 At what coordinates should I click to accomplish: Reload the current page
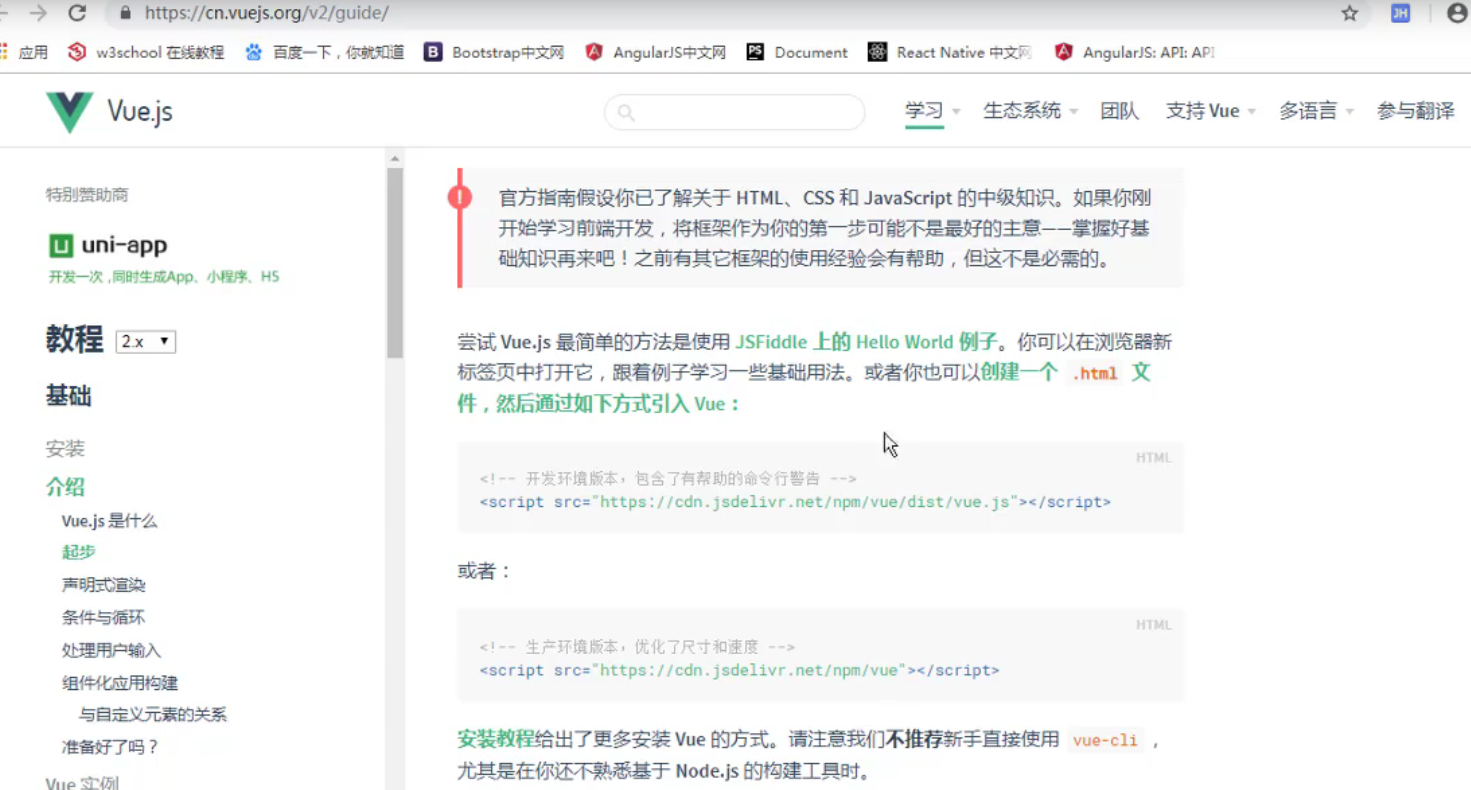(x=79, y=14)
